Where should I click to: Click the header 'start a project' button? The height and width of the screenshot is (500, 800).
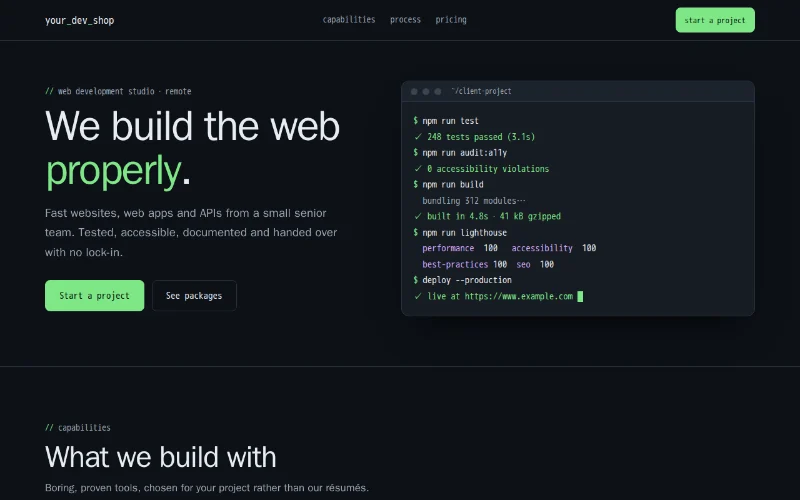coord(715,20)
